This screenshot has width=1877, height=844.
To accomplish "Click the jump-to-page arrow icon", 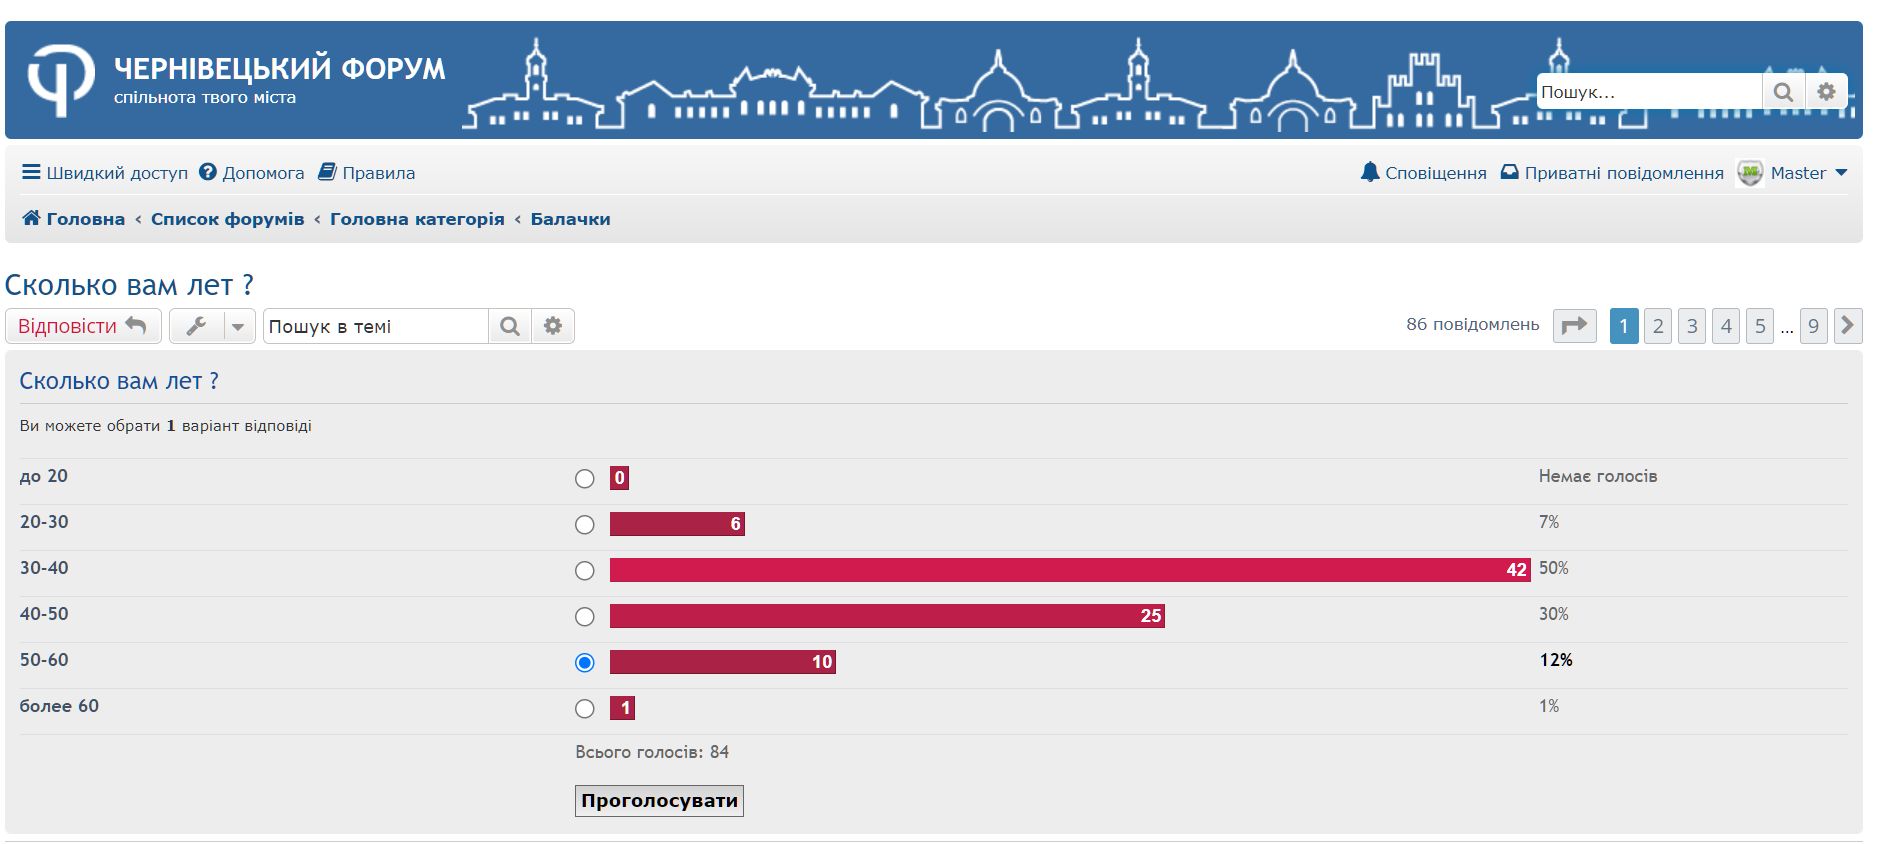I will point(1574,326).
